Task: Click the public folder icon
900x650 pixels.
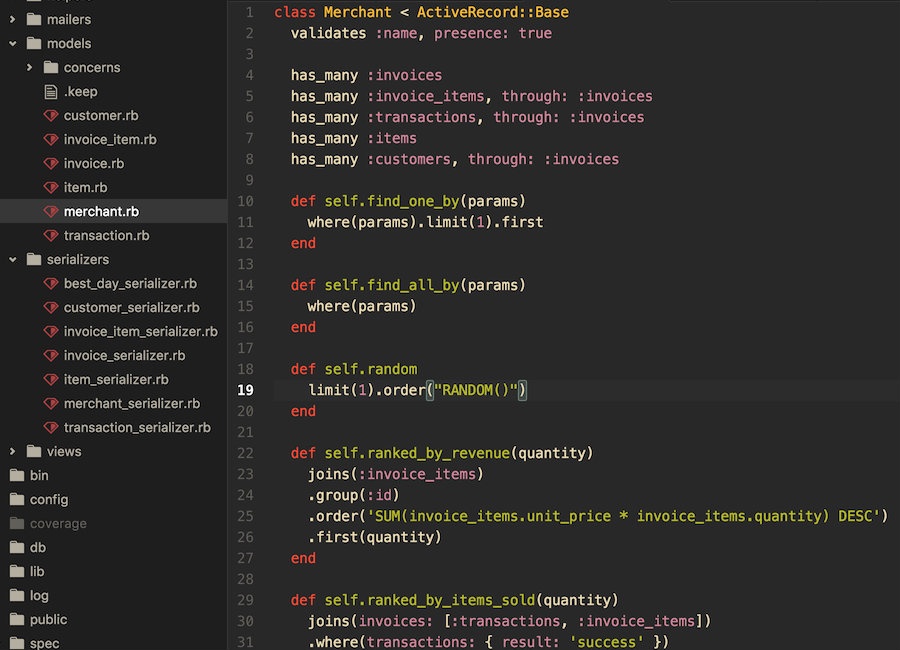Action: coord(17,620)
